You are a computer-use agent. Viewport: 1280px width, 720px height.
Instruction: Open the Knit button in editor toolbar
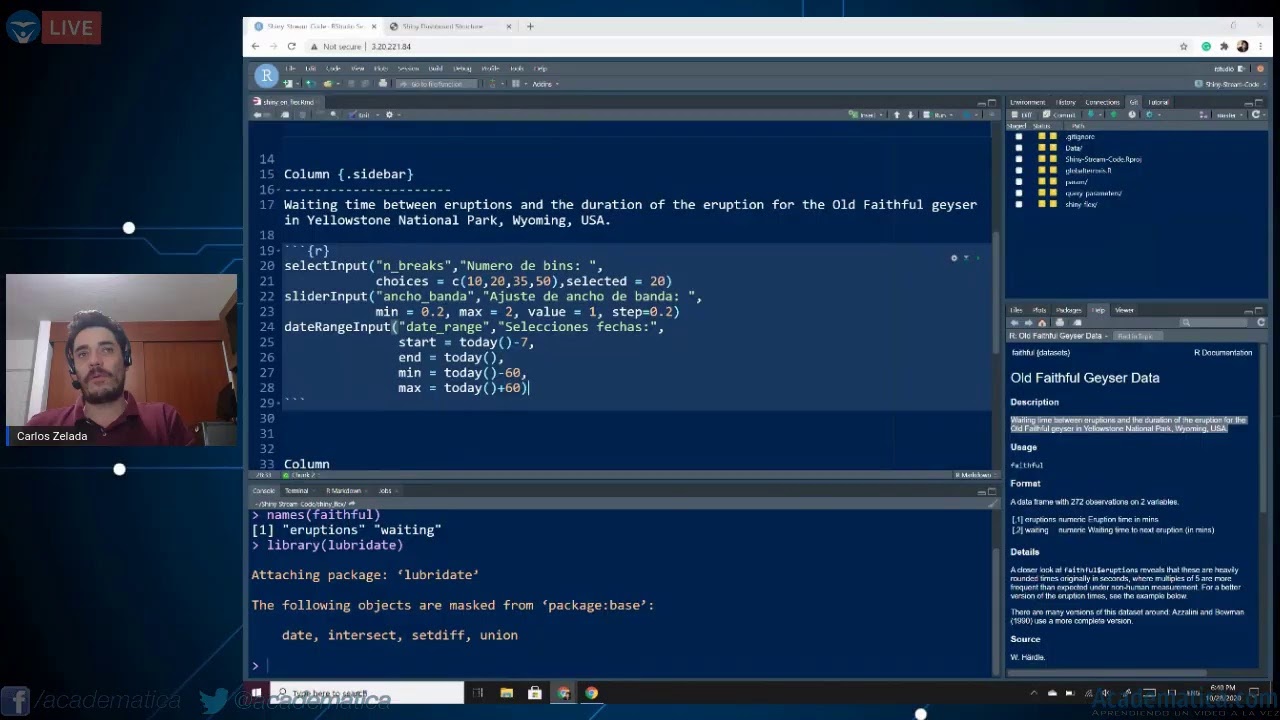tap(364, 115)
